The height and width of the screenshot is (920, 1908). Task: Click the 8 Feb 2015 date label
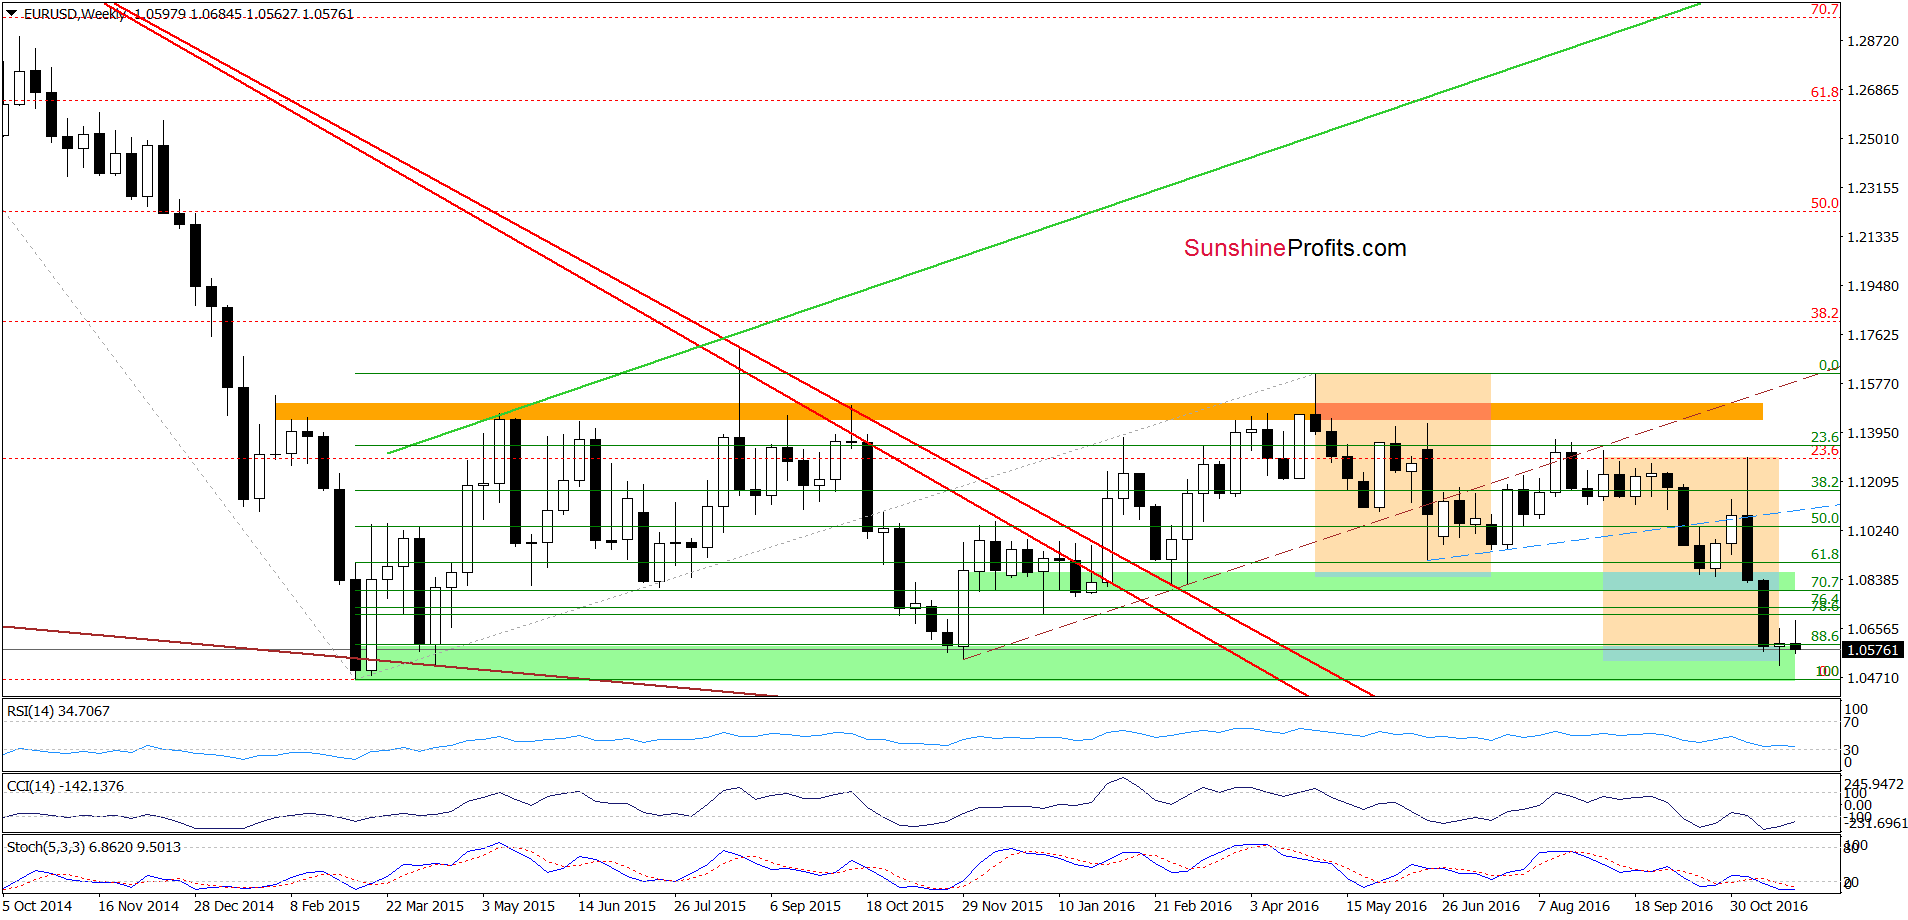325,906
